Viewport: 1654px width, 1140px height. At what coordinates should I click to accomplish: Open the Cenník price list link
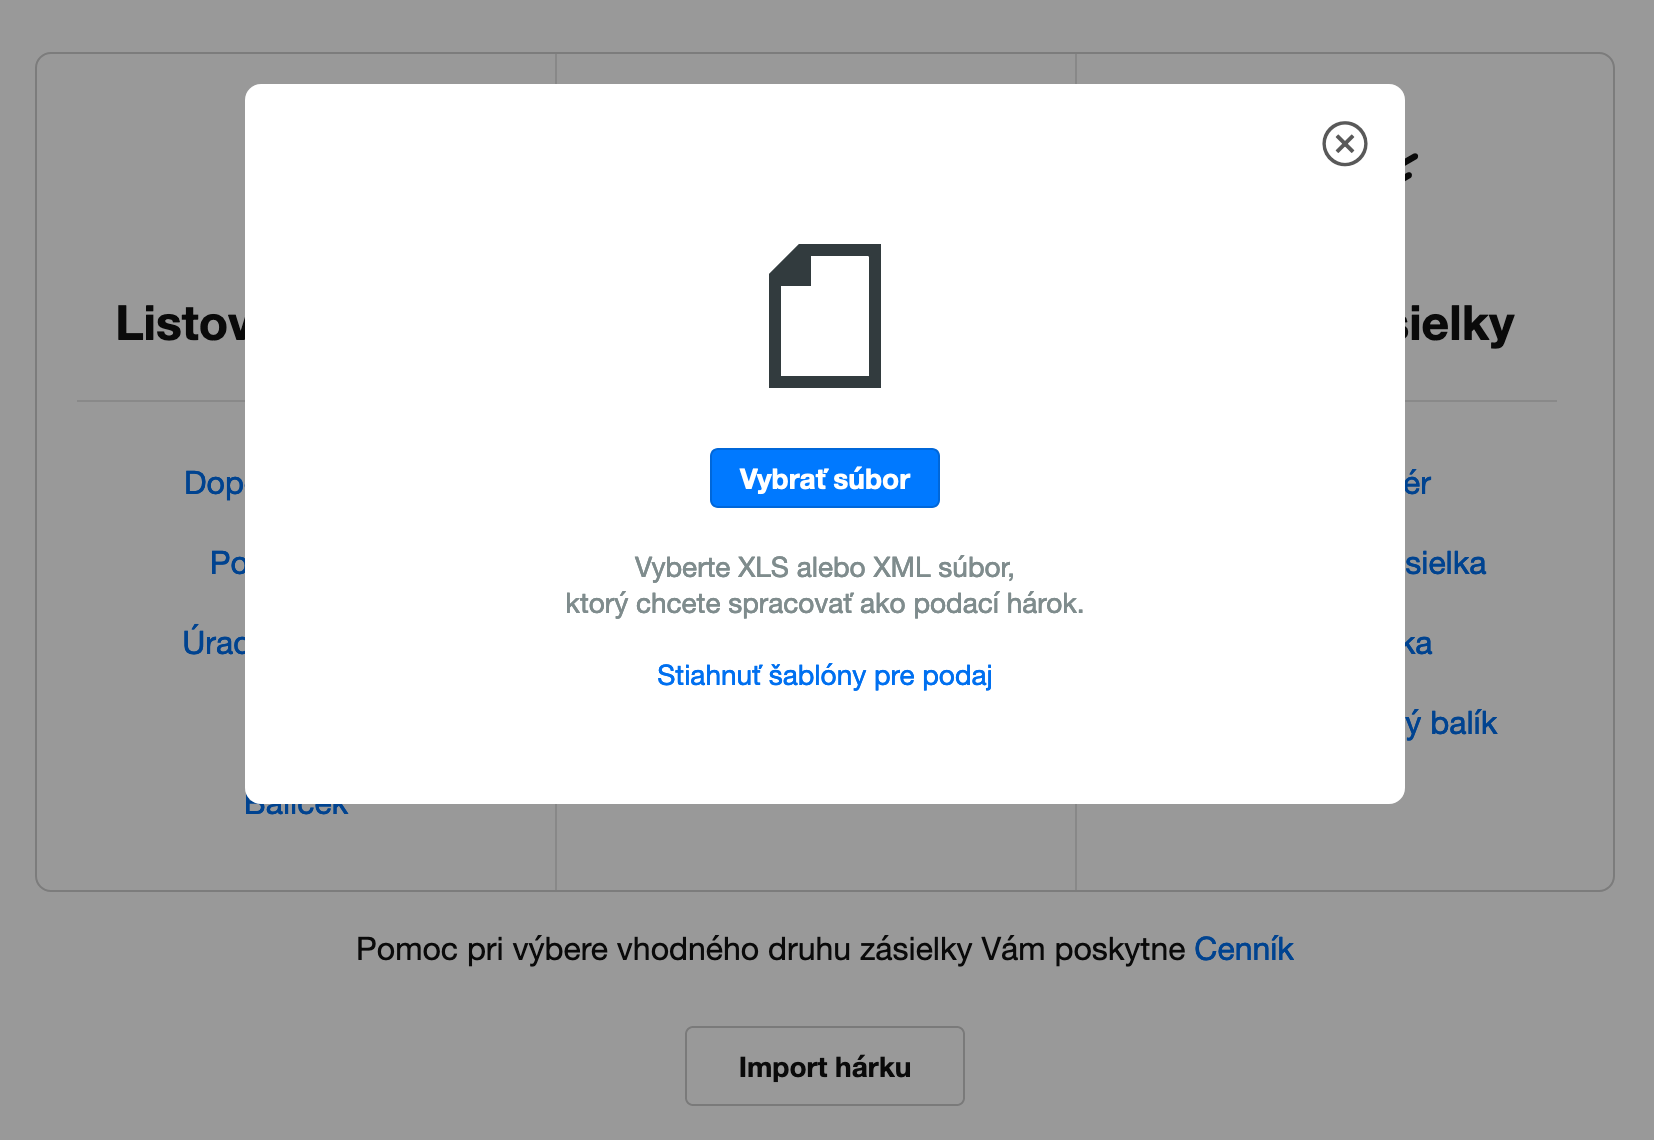(x=1244, y=949)
